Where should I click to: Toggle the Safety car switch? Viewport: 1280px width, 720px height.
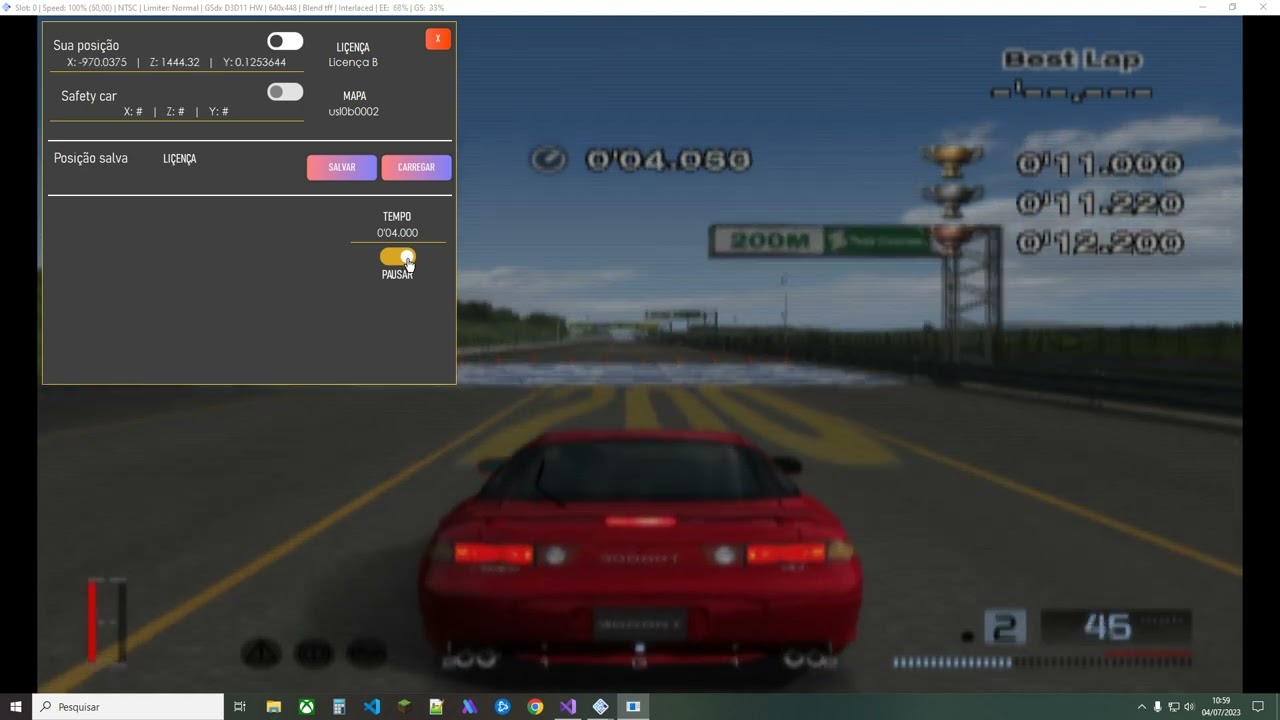click(x=285, y=92)
